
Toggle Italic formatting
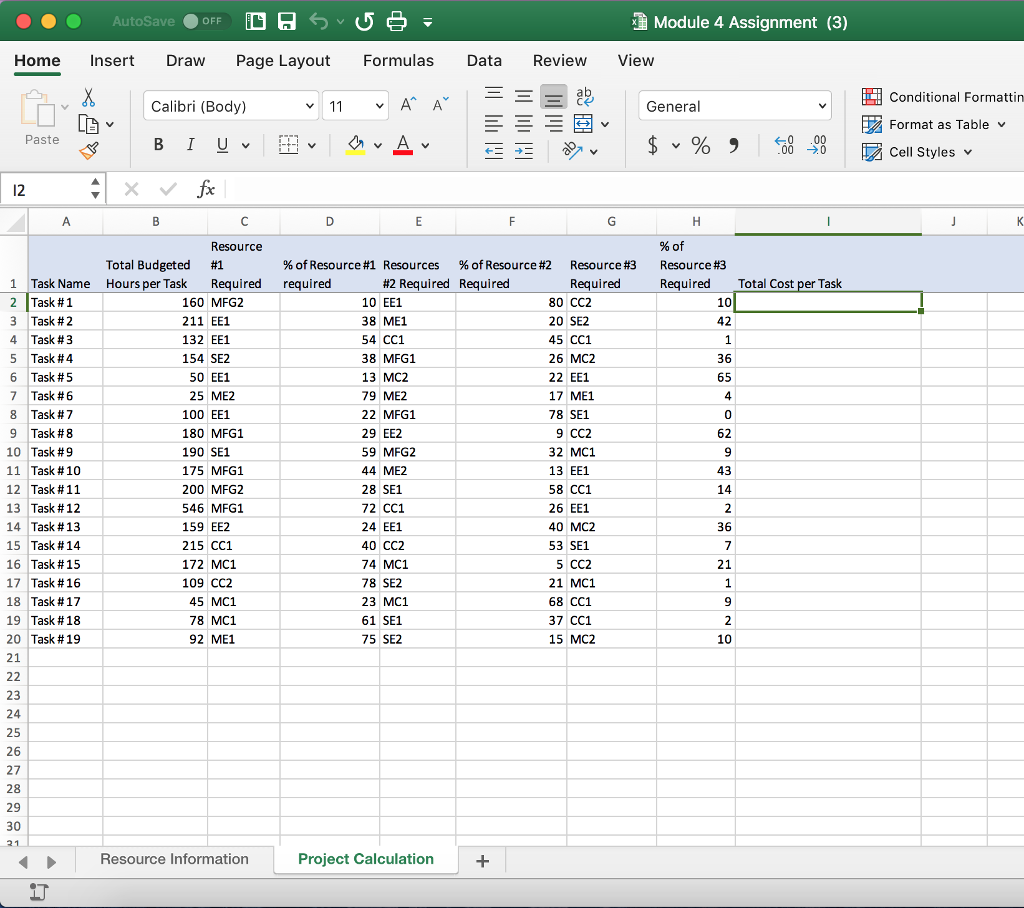[x=190, y=146]
